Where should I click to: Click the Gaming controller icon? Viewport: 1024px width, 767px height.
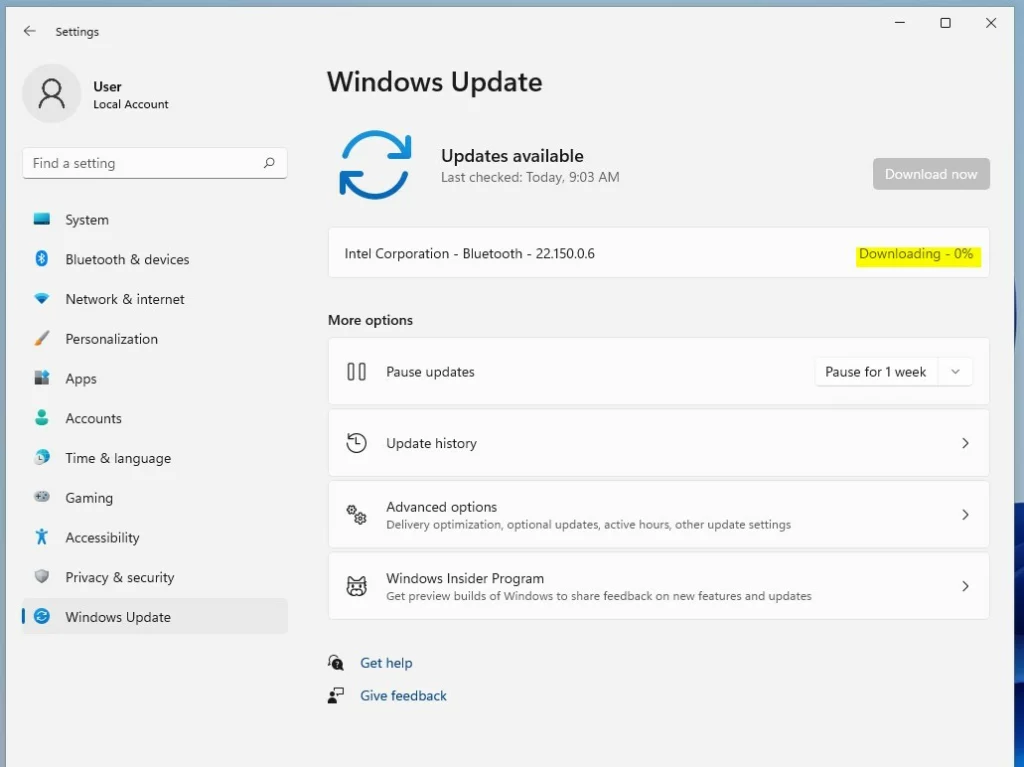point(42,497)
